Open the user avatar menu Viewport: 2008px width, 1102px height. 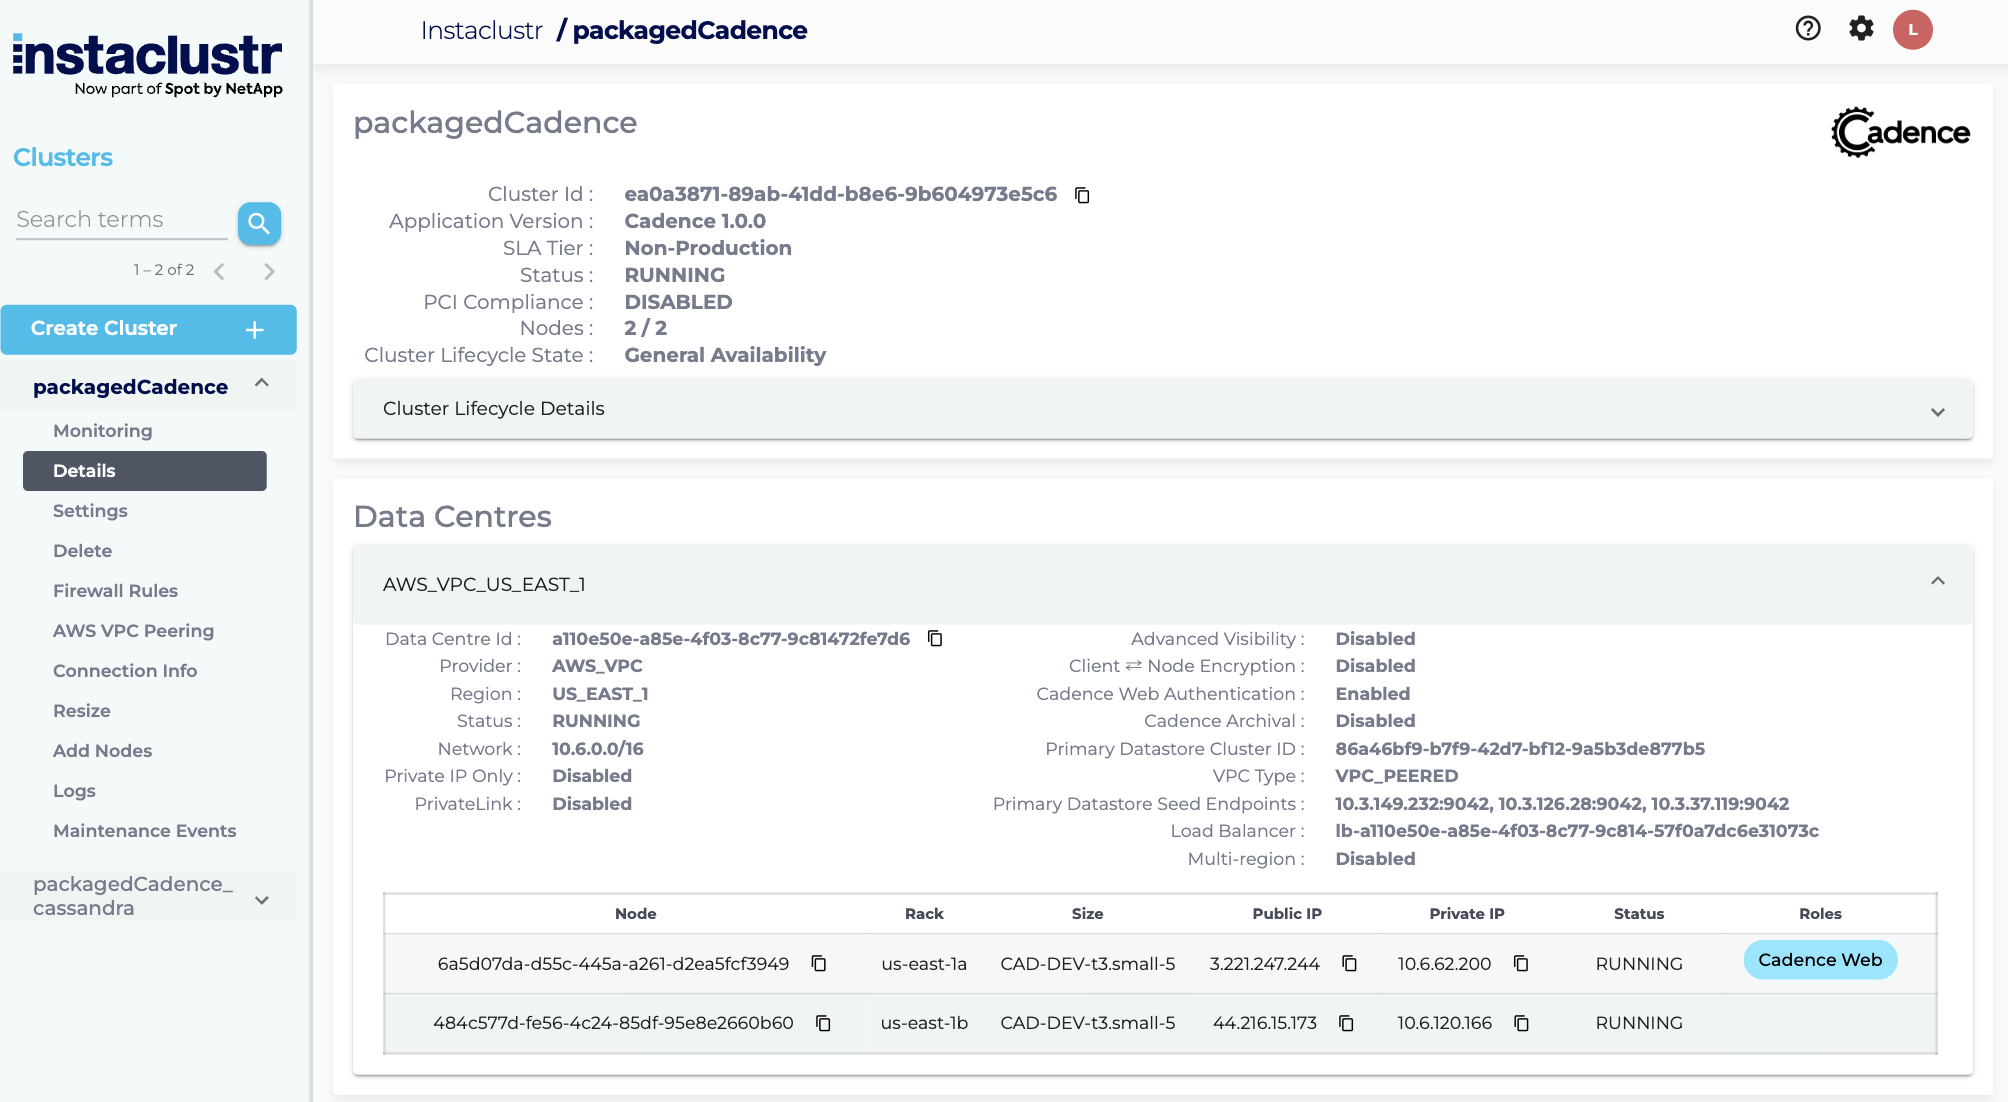pyautogui.click(x=1912, y=30)
